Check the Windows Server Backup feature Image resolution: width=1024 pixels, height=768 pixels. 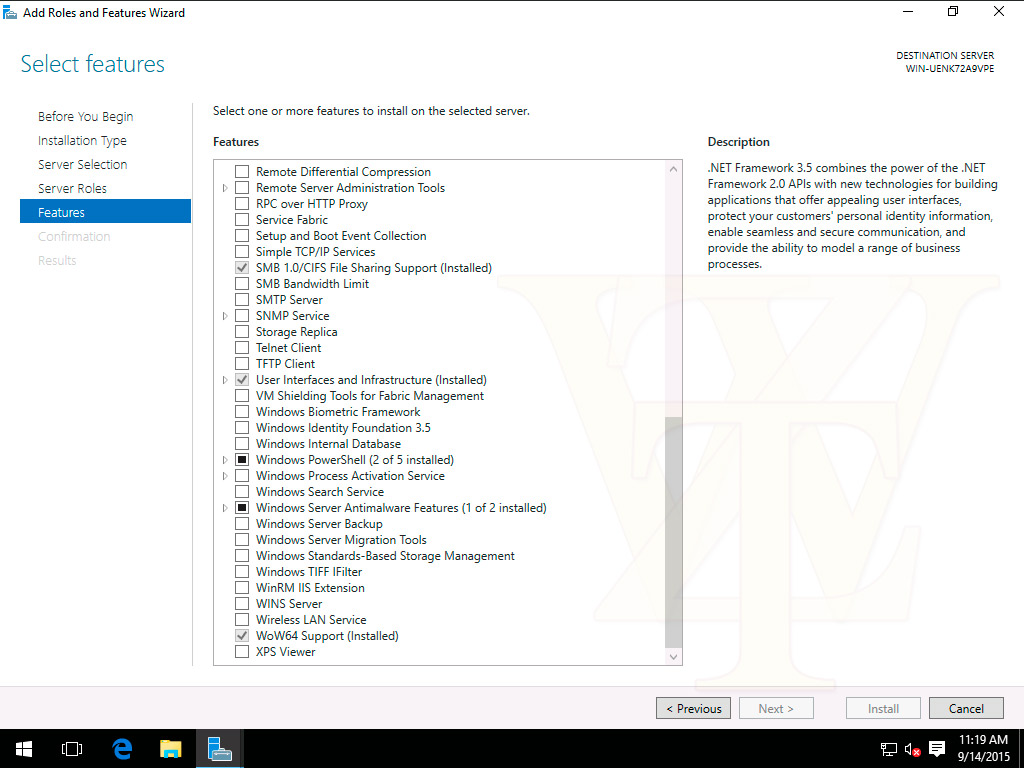click(242, 524)
